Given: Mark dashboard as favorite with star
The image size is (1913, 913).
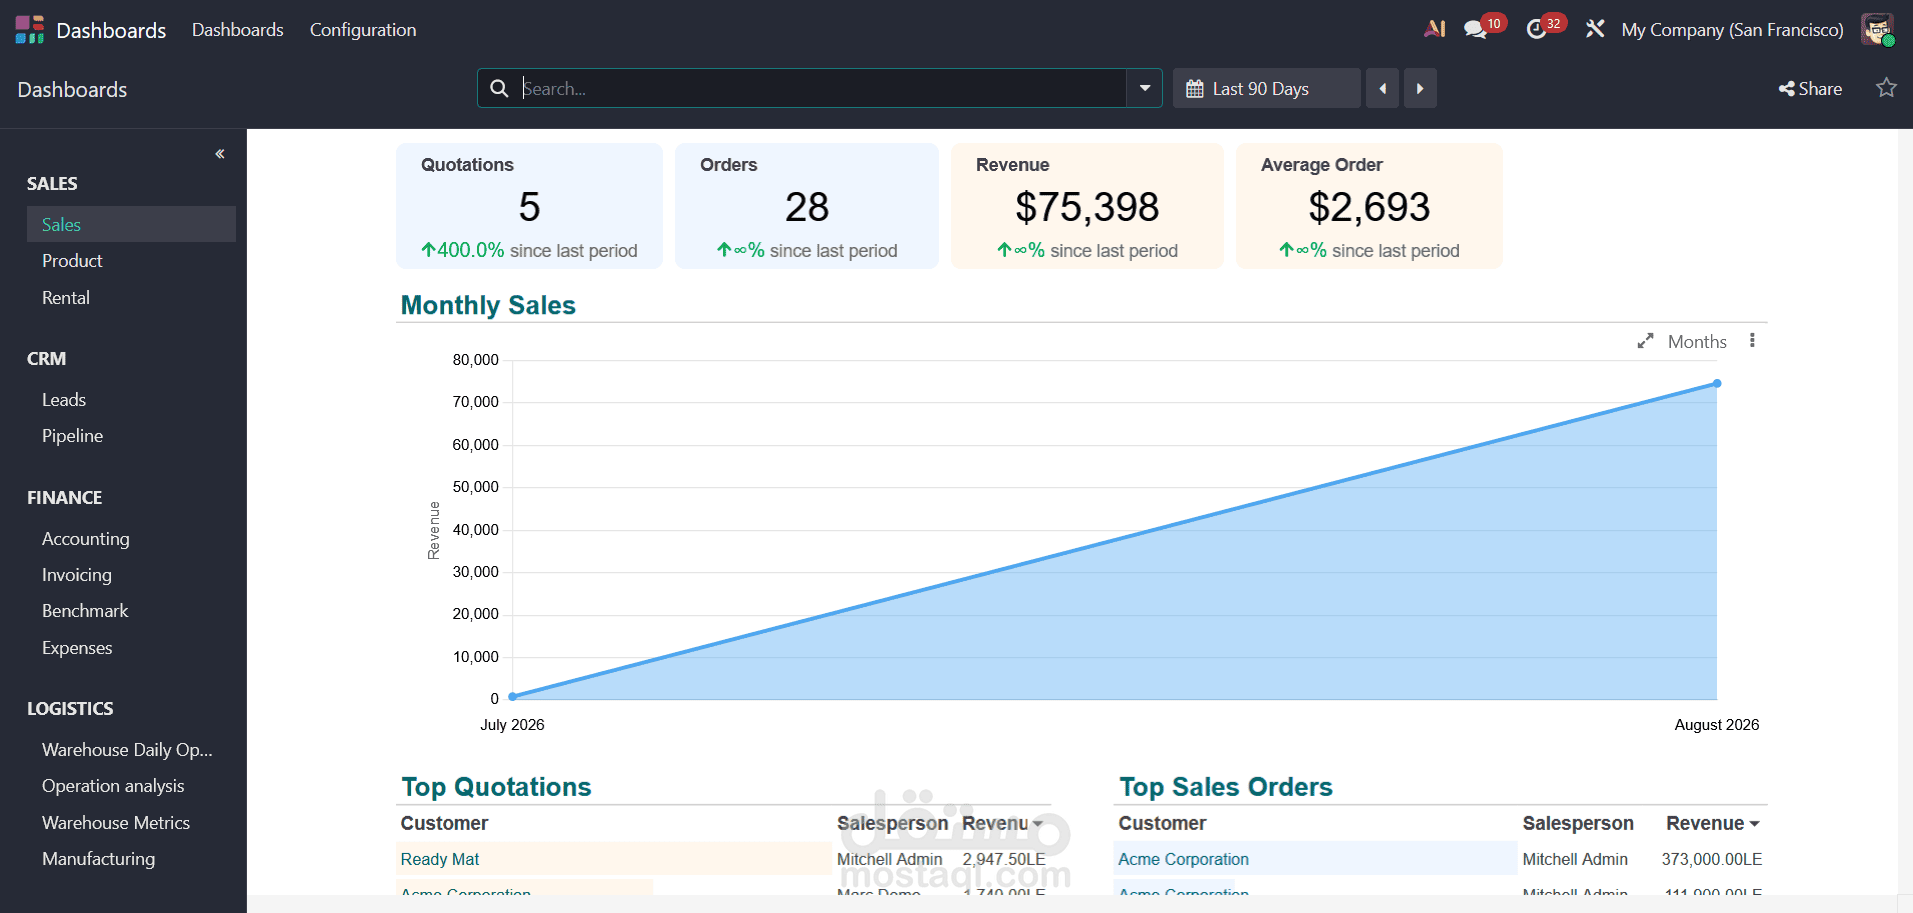Looking at the screenshot, I should pos(1886,88).
